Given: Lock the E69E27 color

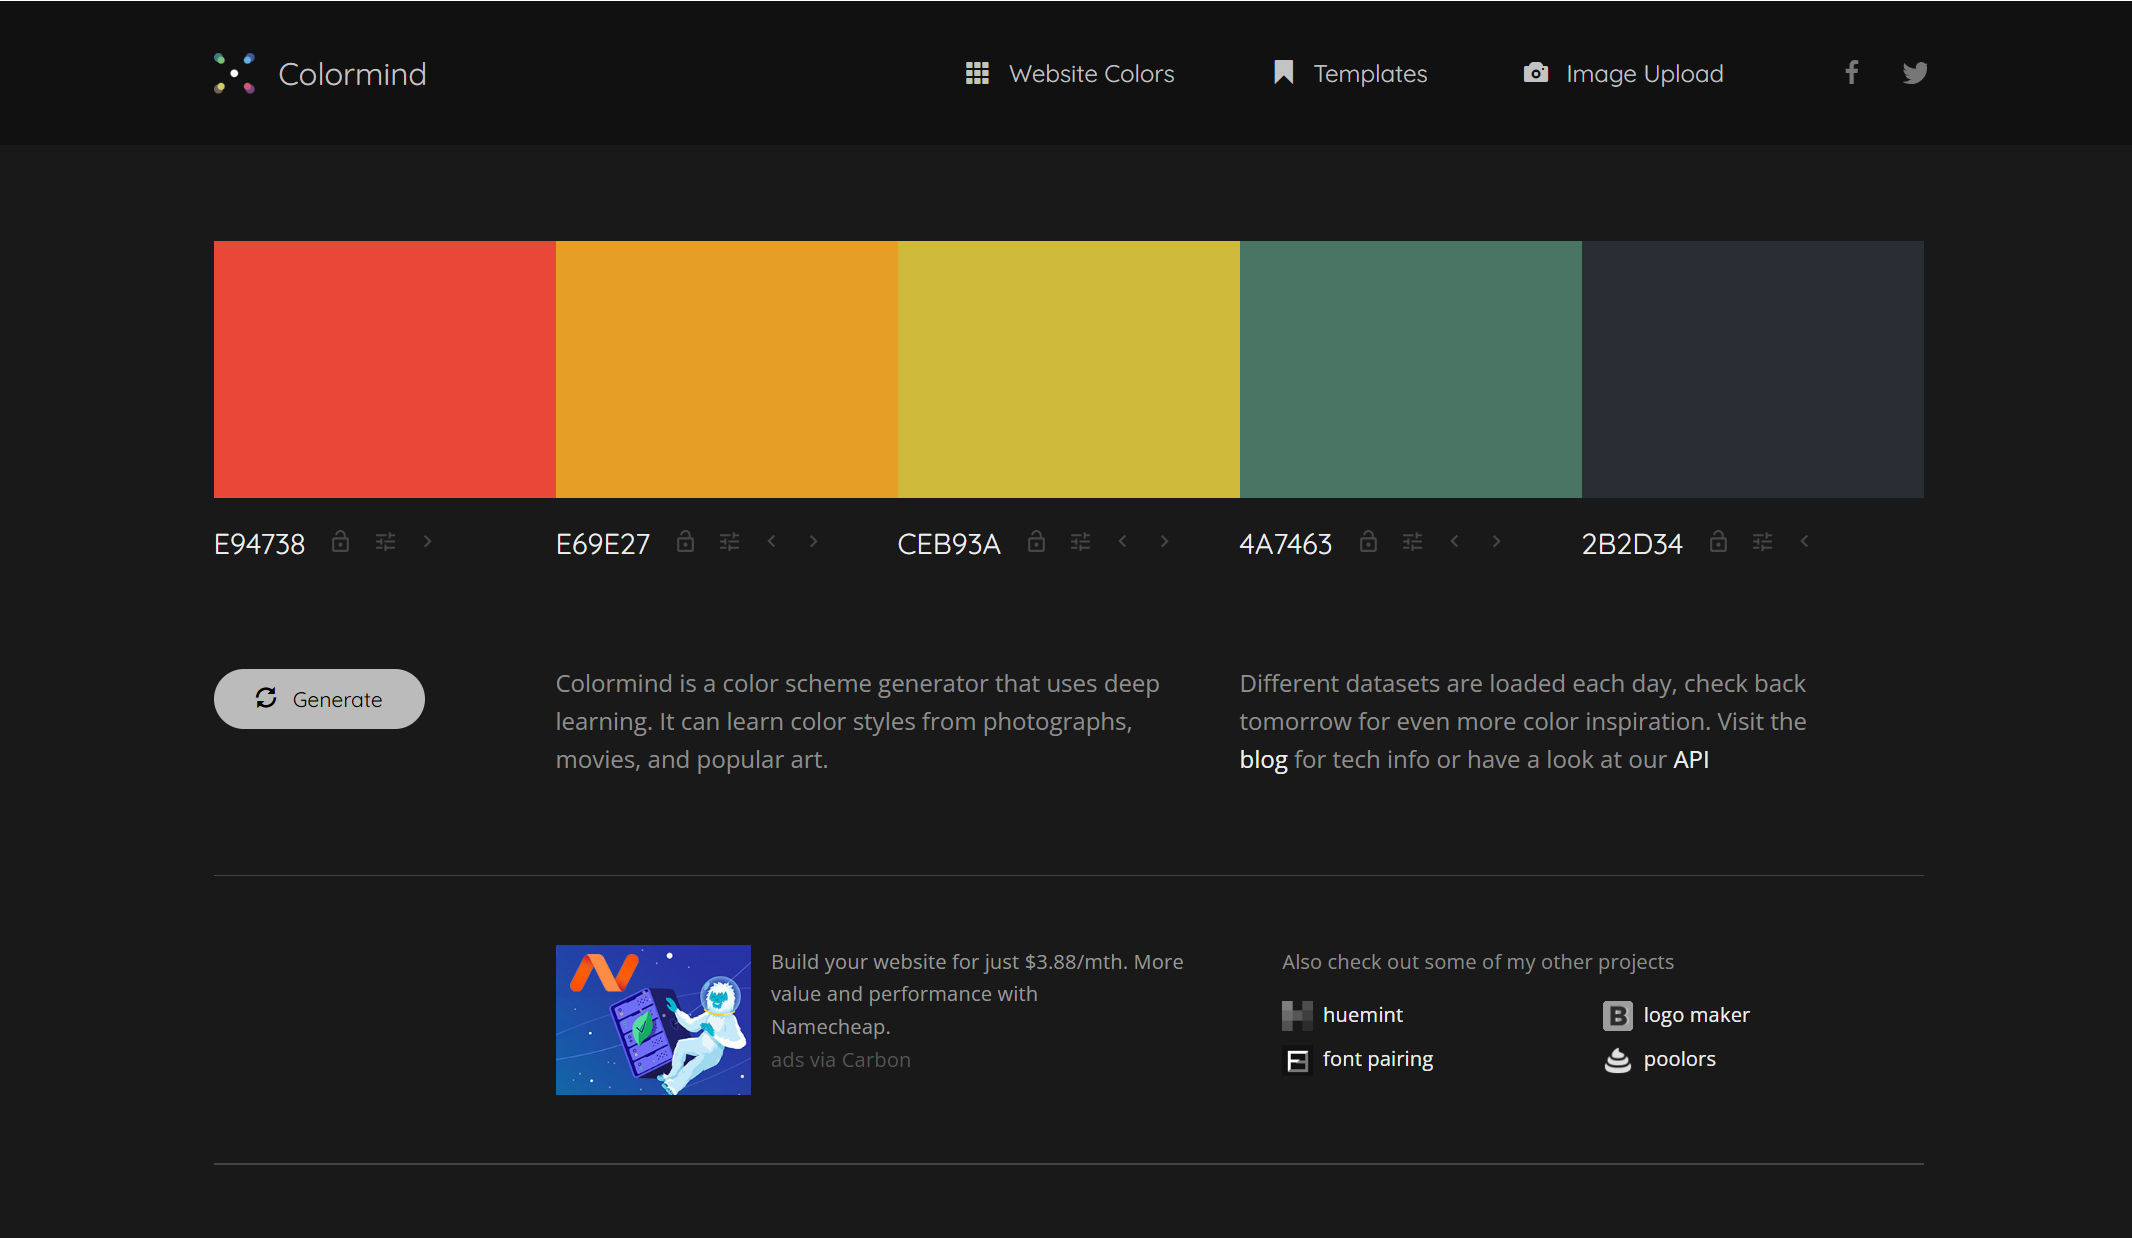Looking at the screenshot, I should (x=685, y=542).
